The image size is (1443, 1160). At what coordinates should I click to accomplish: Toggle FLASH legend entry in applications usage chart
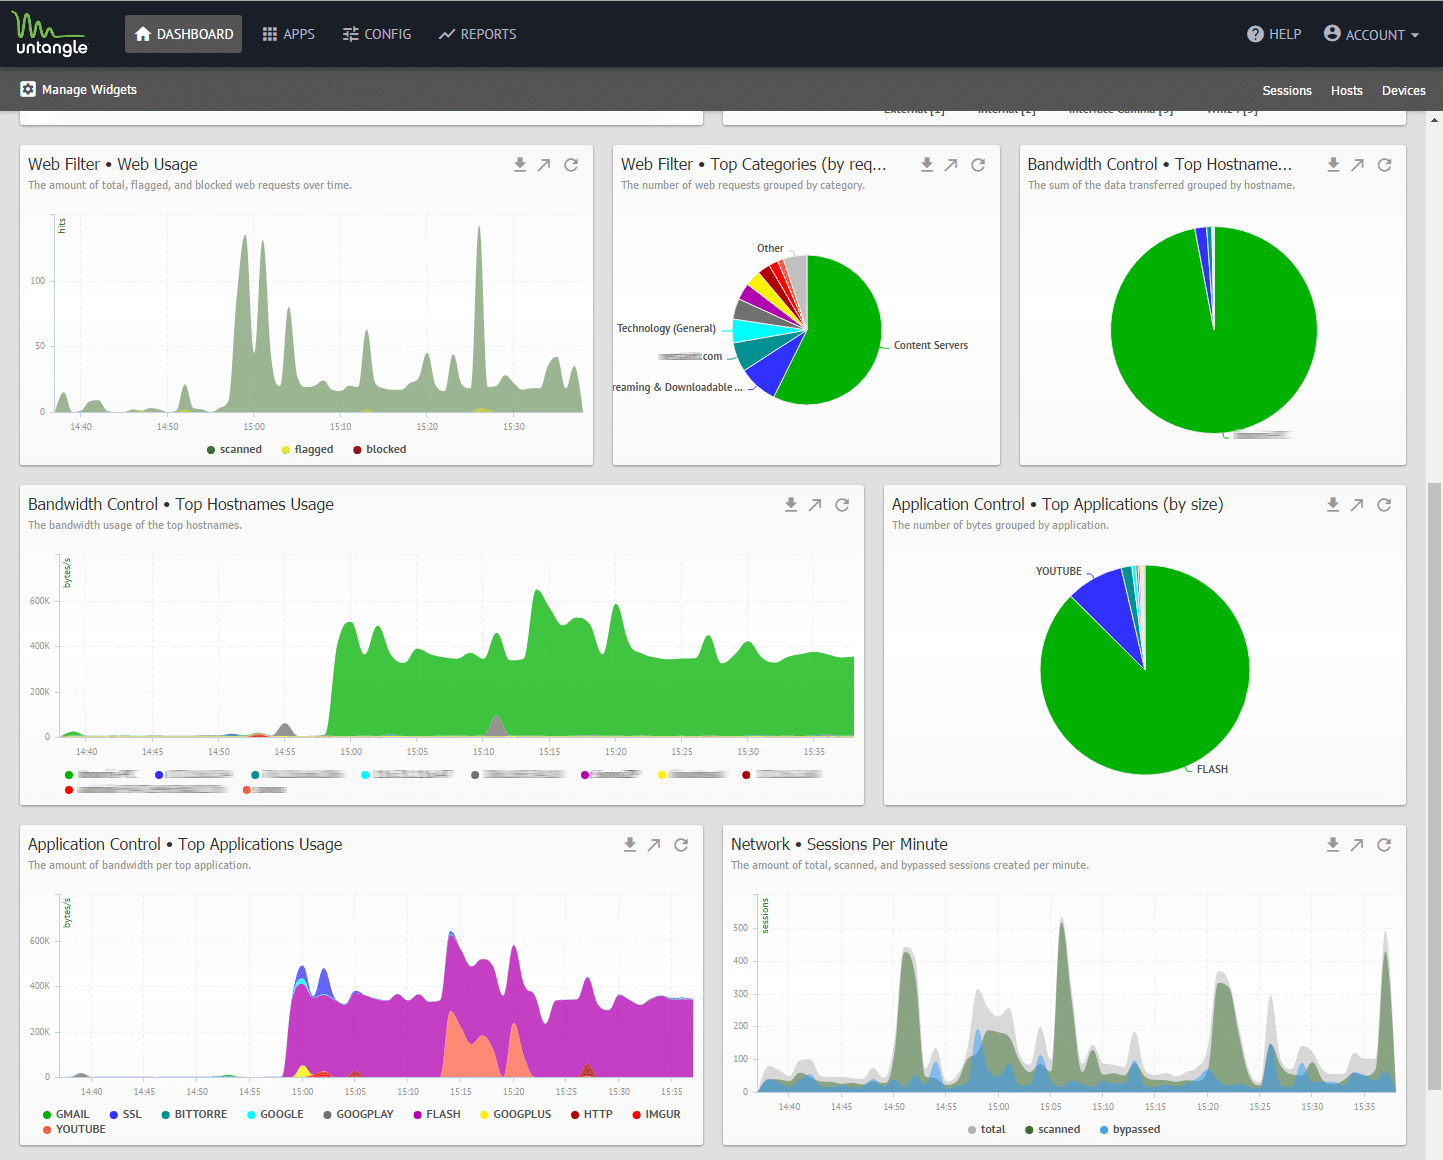tap(437, 1114)
